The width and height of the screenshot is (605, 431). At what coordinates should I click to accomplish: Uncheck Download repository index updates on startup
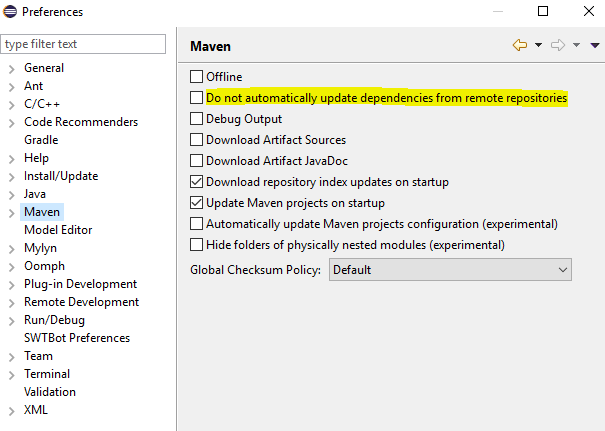pos(196,182)
